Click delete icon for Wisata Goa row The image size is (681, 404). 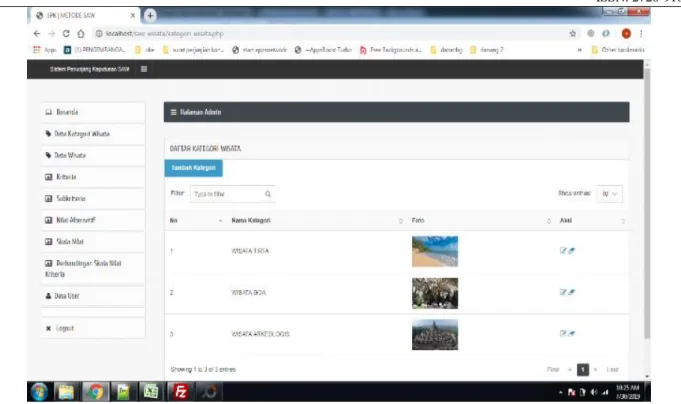[572, 292]
